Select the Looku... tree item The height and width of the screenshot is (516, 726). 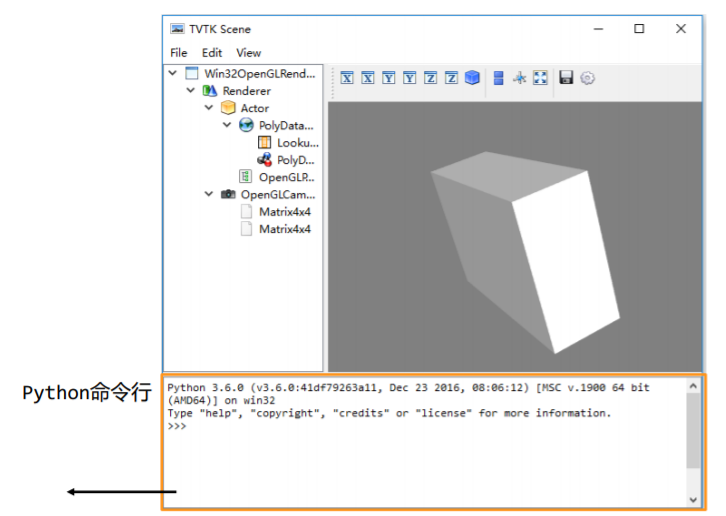[297, 143]
